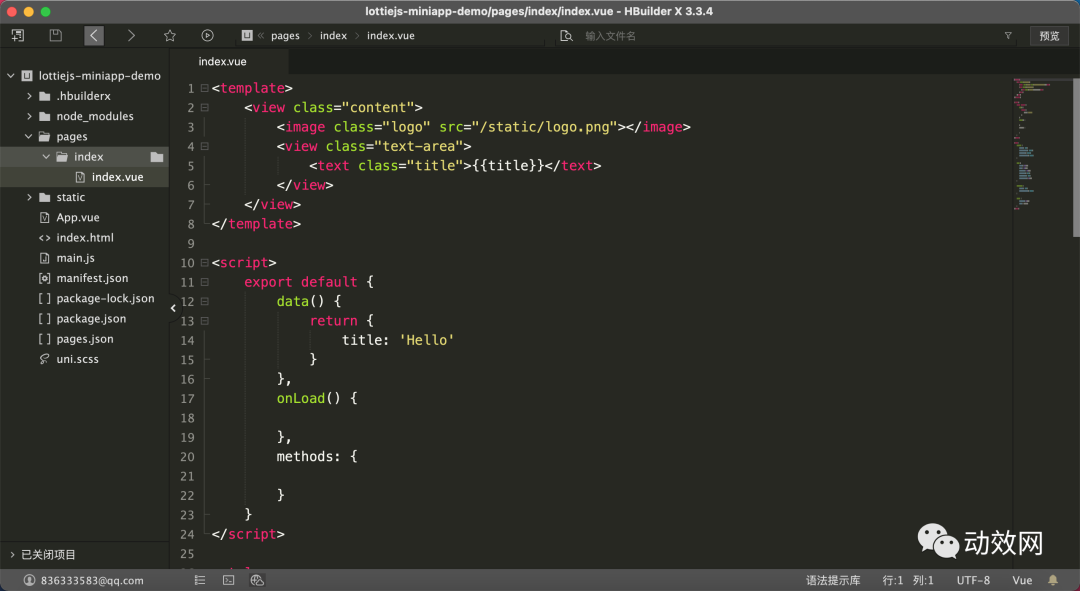This screenshot has height=591, width=1080.
Task: Expand the closed projects section
Action: pyautogui.click(x=12, y=554)
